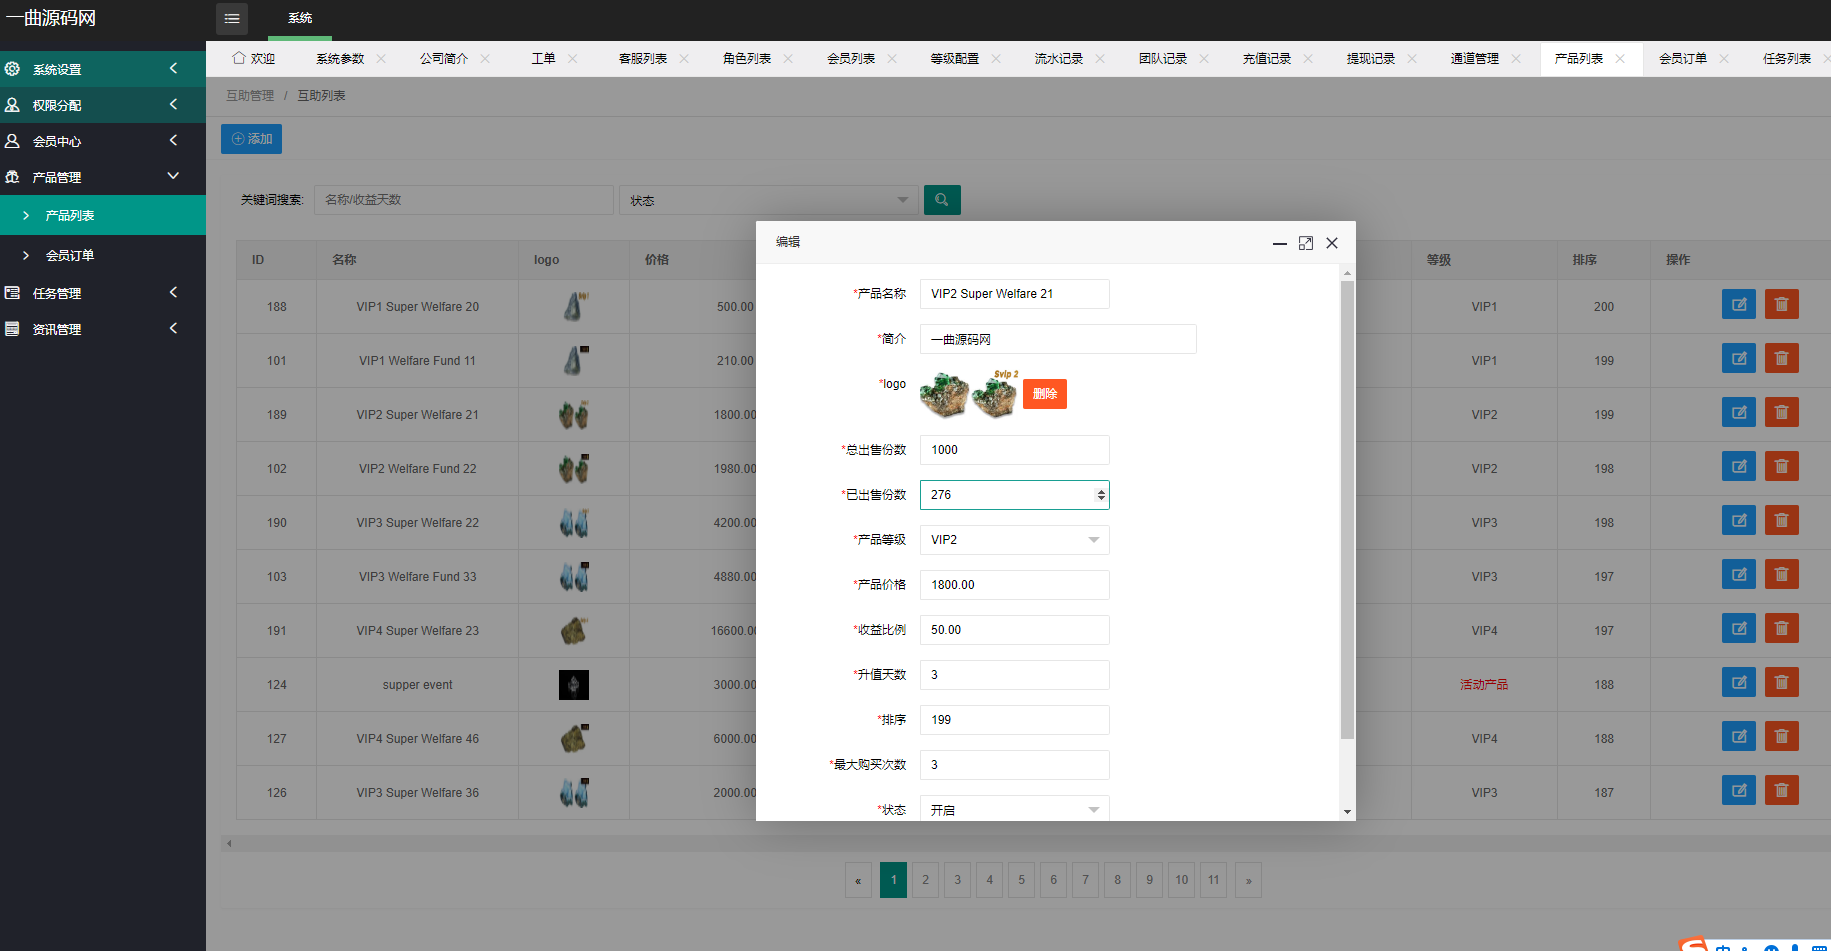
Task: Click the green search magnifier button
Action: (x=941, y=200)
